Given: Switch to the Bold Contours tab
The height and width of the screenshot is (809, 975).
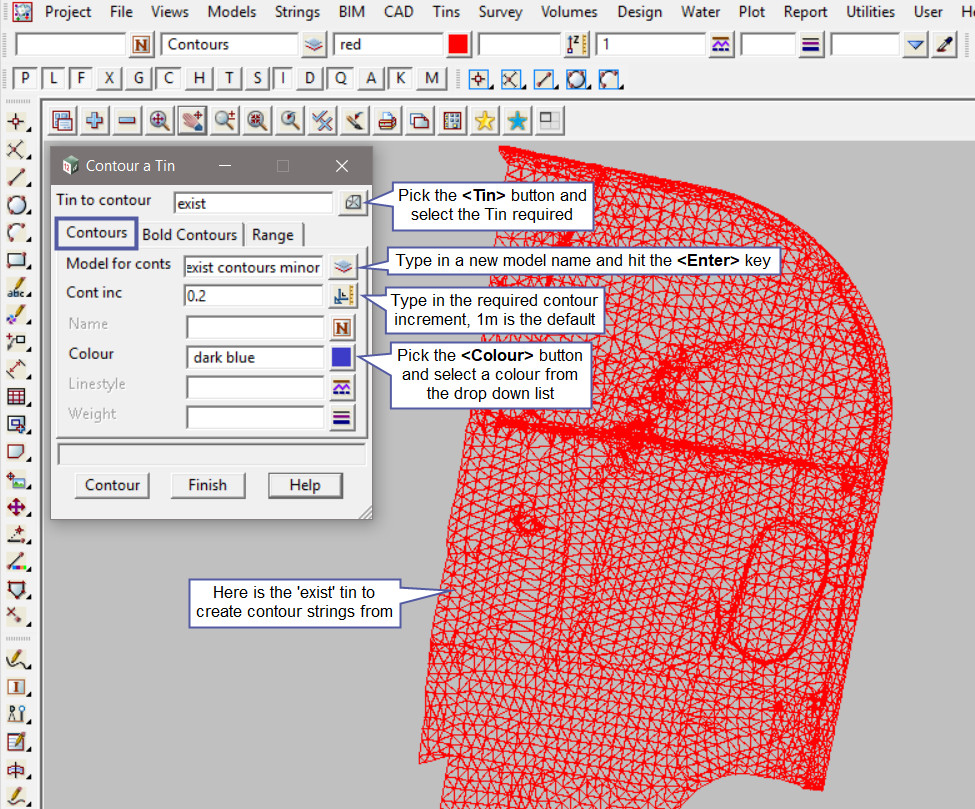Looking at the screenshot, I should coord(190,235).
